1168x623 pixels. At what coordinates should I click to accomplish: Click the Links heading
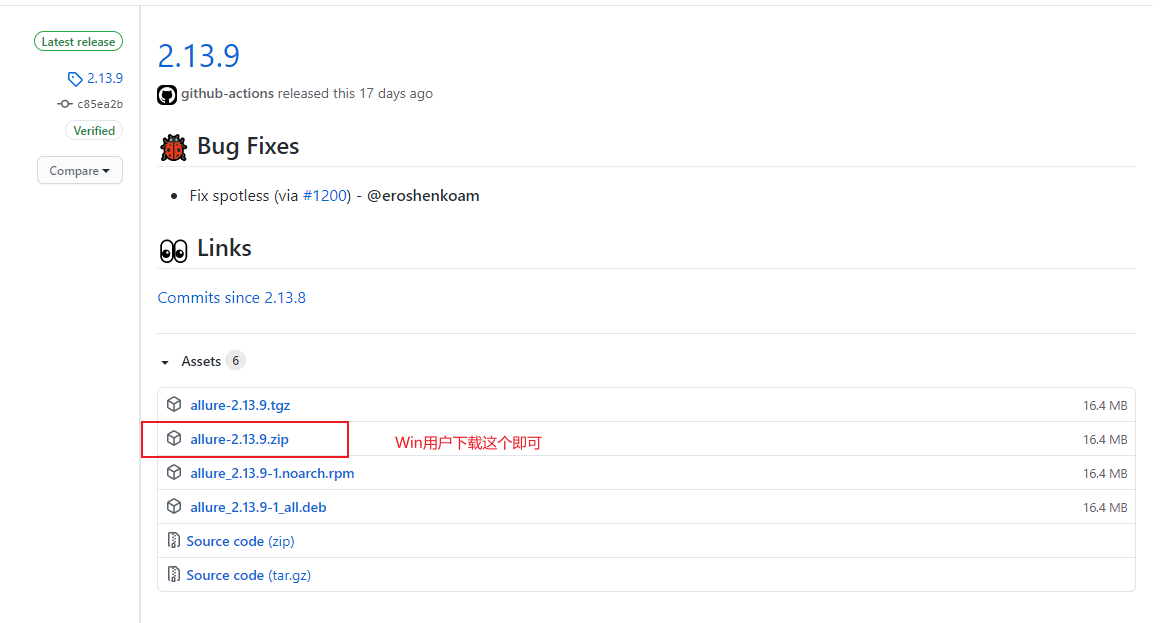coord(224,248)
